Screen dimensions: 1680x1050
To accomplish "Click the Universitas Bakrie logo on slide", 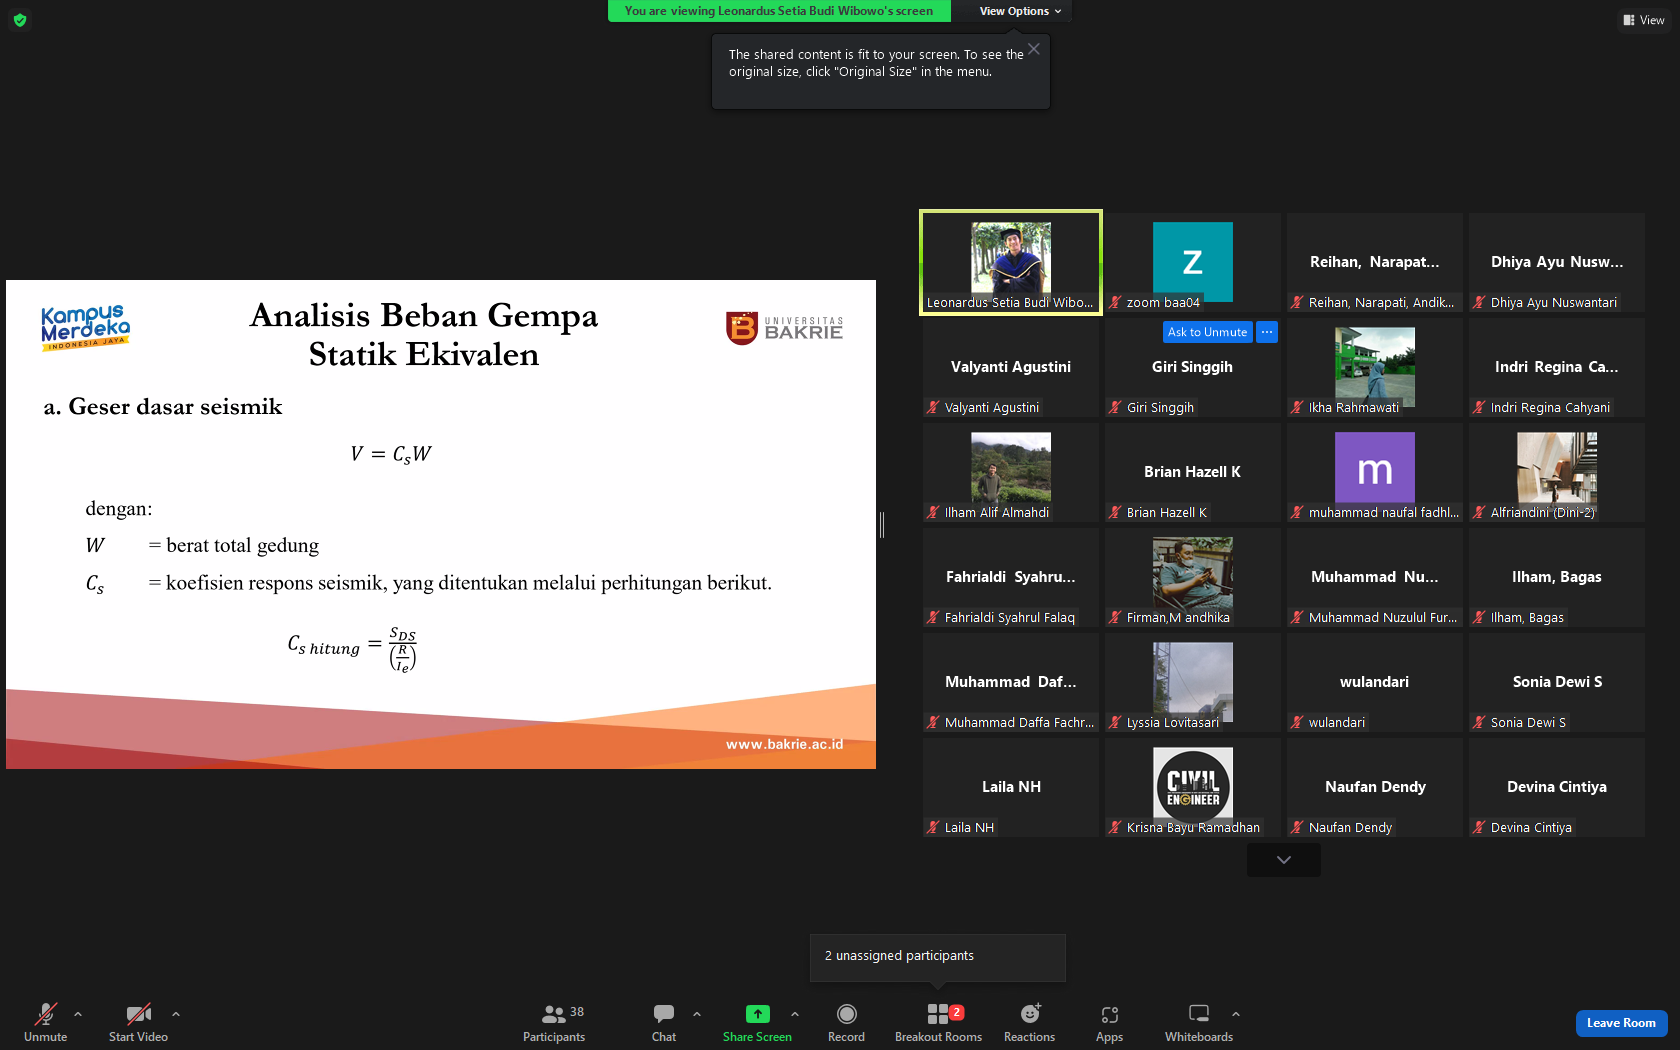I will [785, 328].
